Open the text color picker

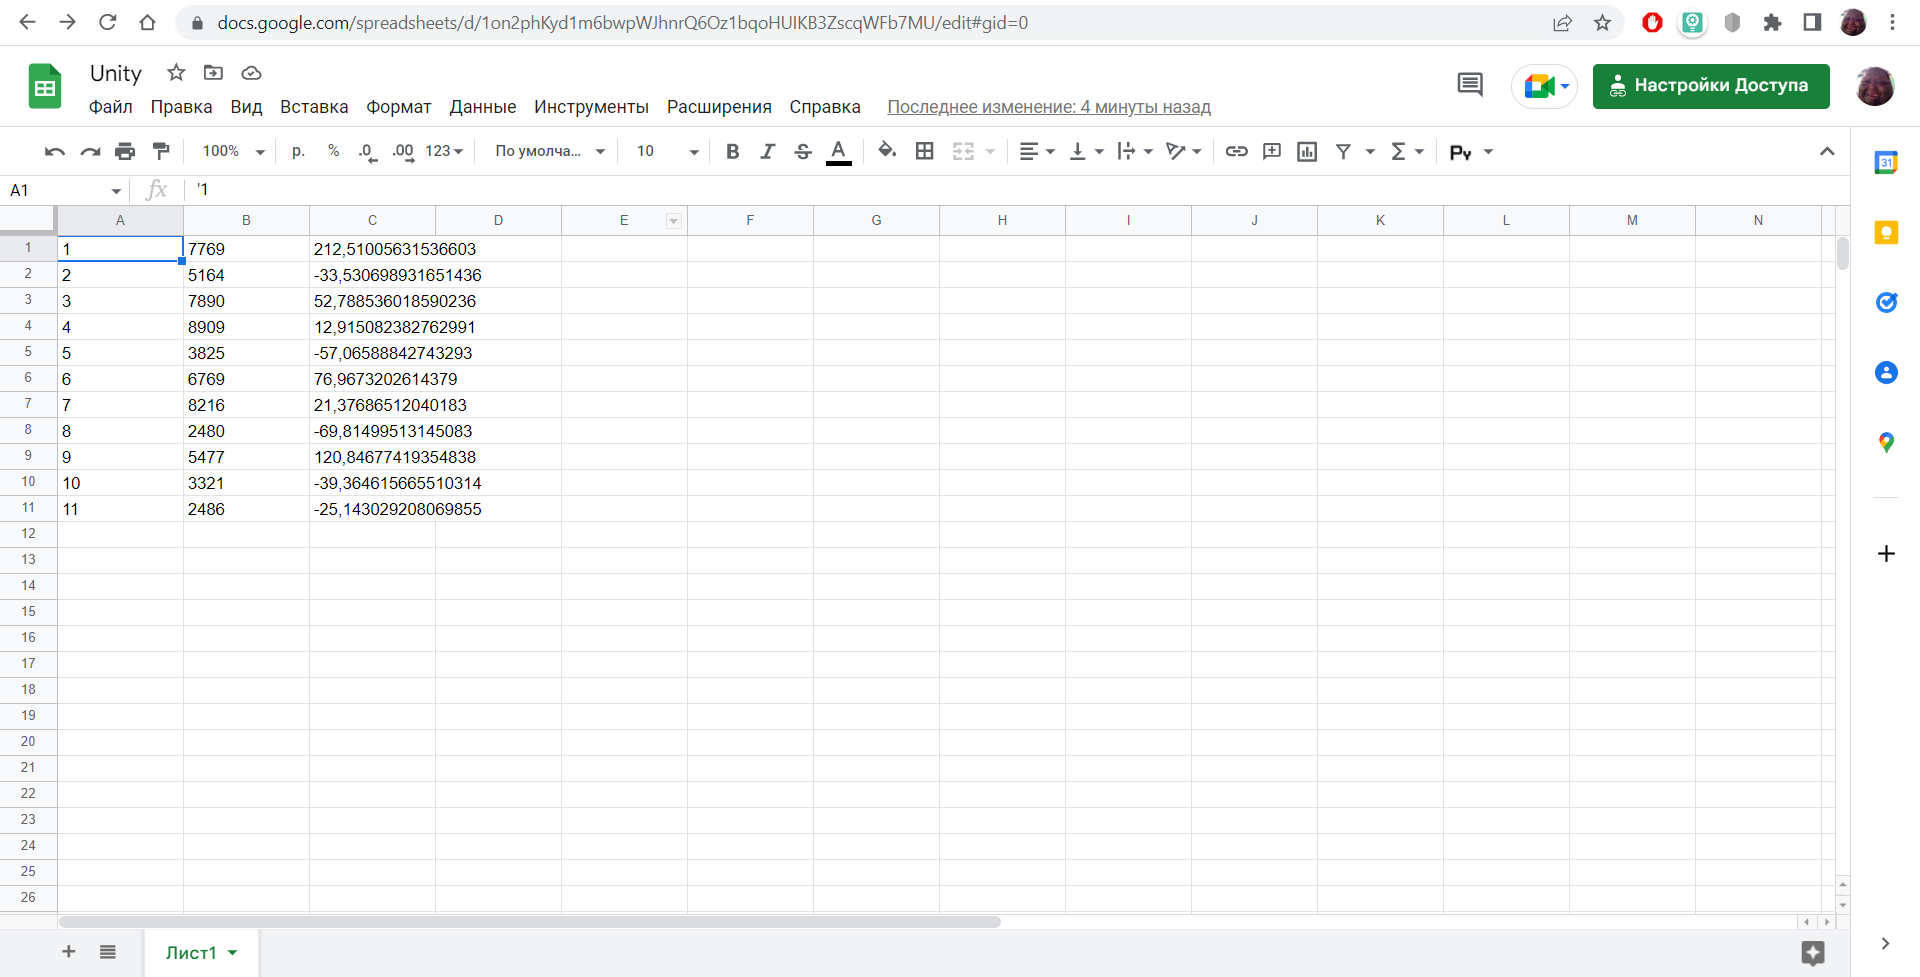point(839,152)
